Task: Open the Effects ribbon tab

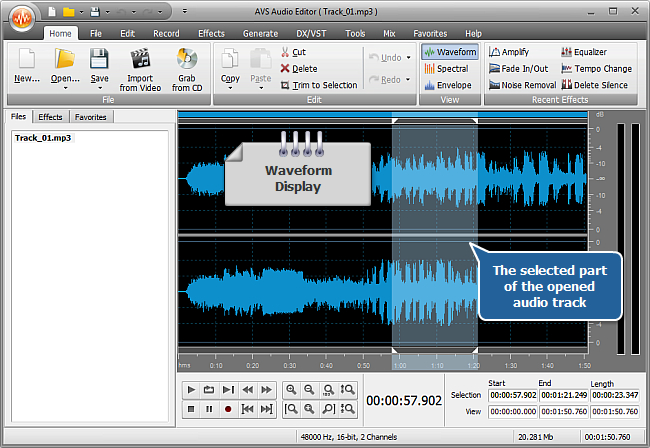Action: [x=211, y=34]
